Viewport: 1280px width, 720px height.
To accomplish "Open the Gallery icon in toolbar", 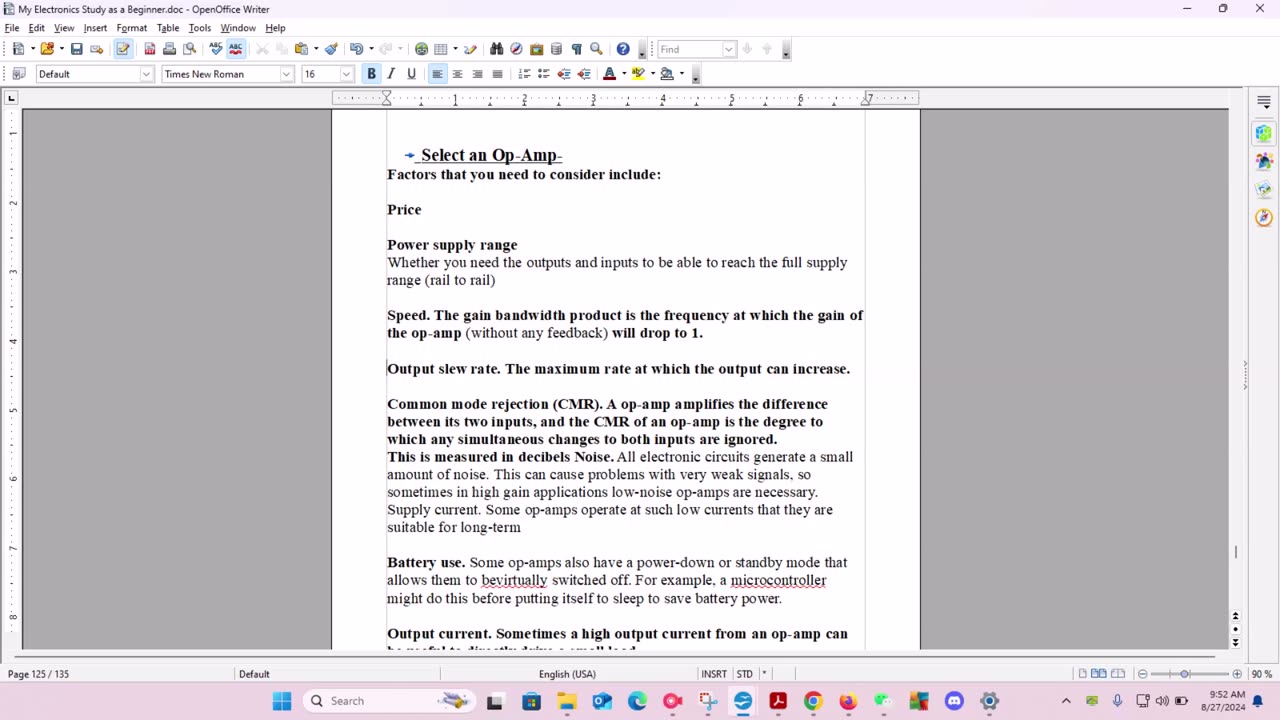I will [x=536, y=48].
